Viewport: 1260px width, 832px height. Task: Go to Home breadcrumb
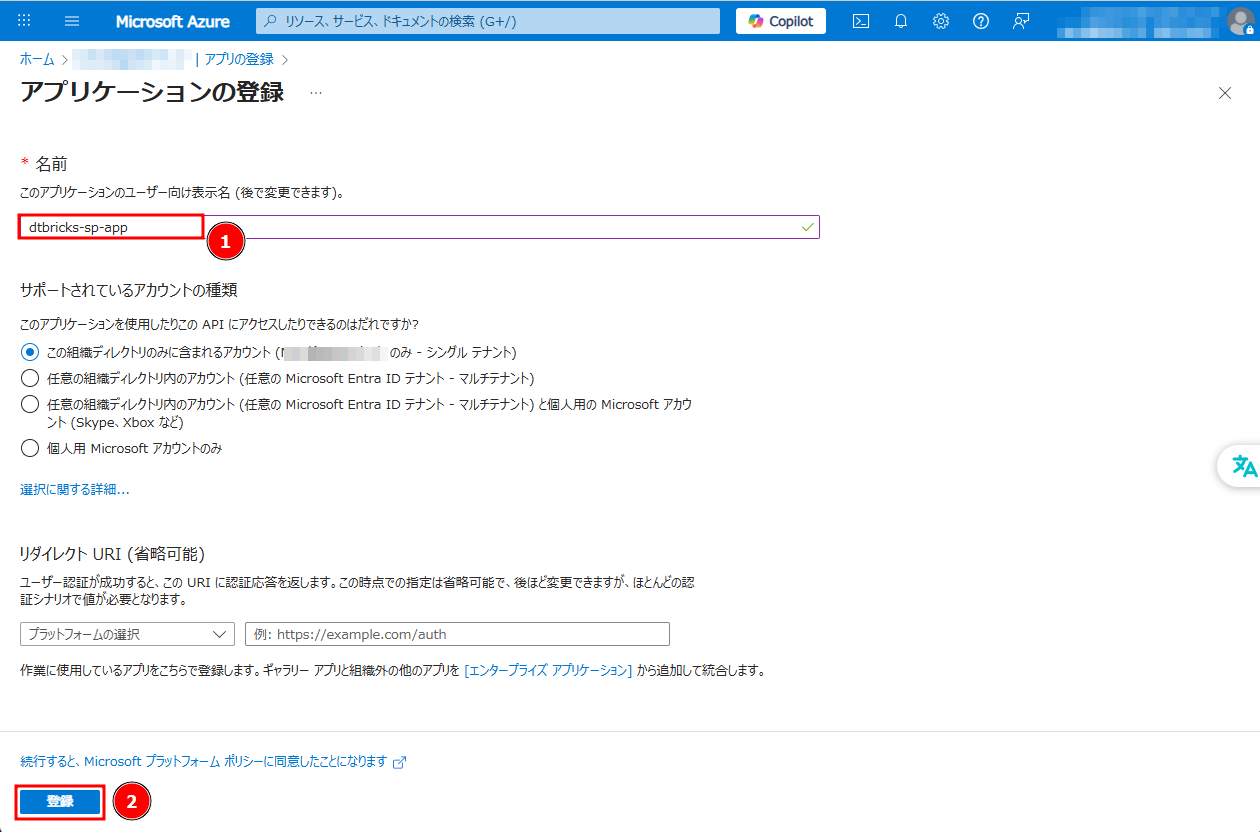tap(37, 60)
